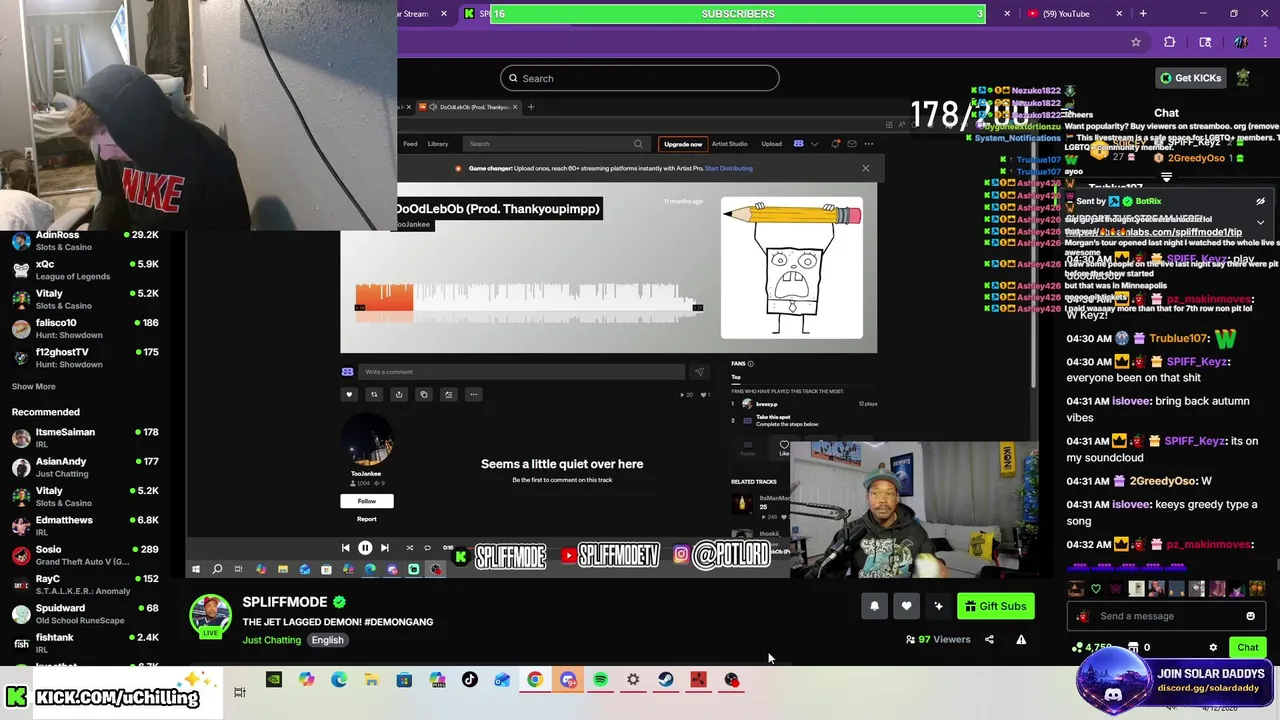Open f12ghostTV channel in sidebar
Image resolution: width=1280 pixels, height=720 pixels.
tap(85, 358)
